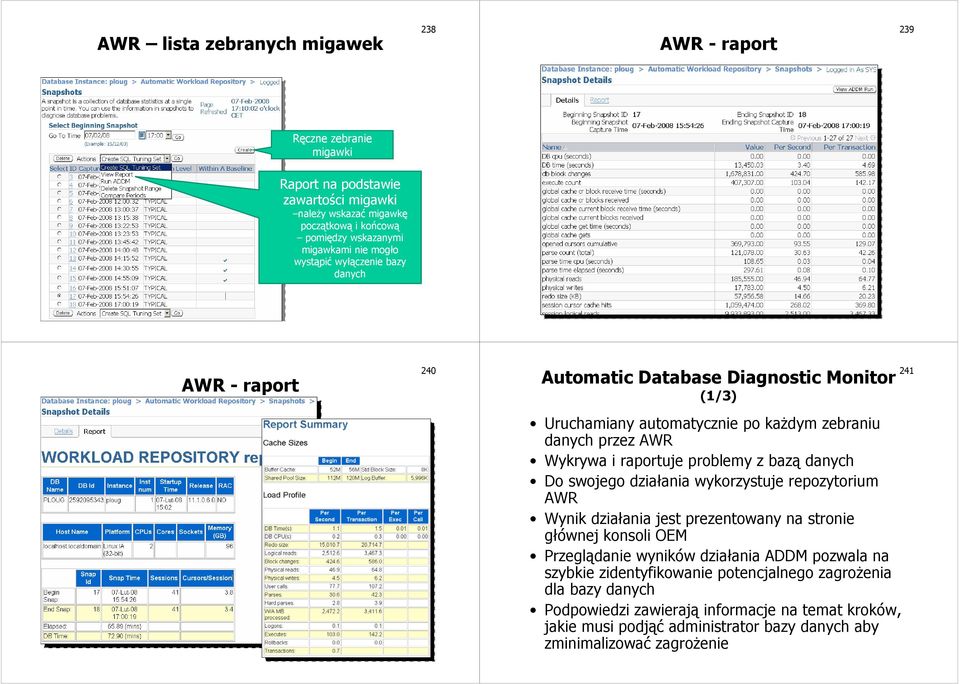The image size is (960, 684).
Task: Open snapshot ID 13 link in the list
Action: point(73,258)
